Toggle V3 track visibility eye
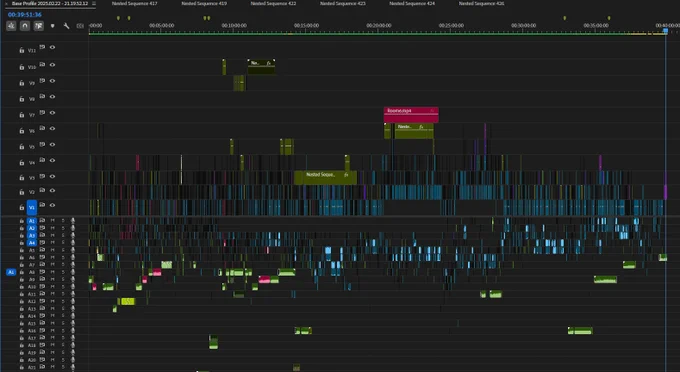This screenshot has width=680, height=372. coord(52,176)
